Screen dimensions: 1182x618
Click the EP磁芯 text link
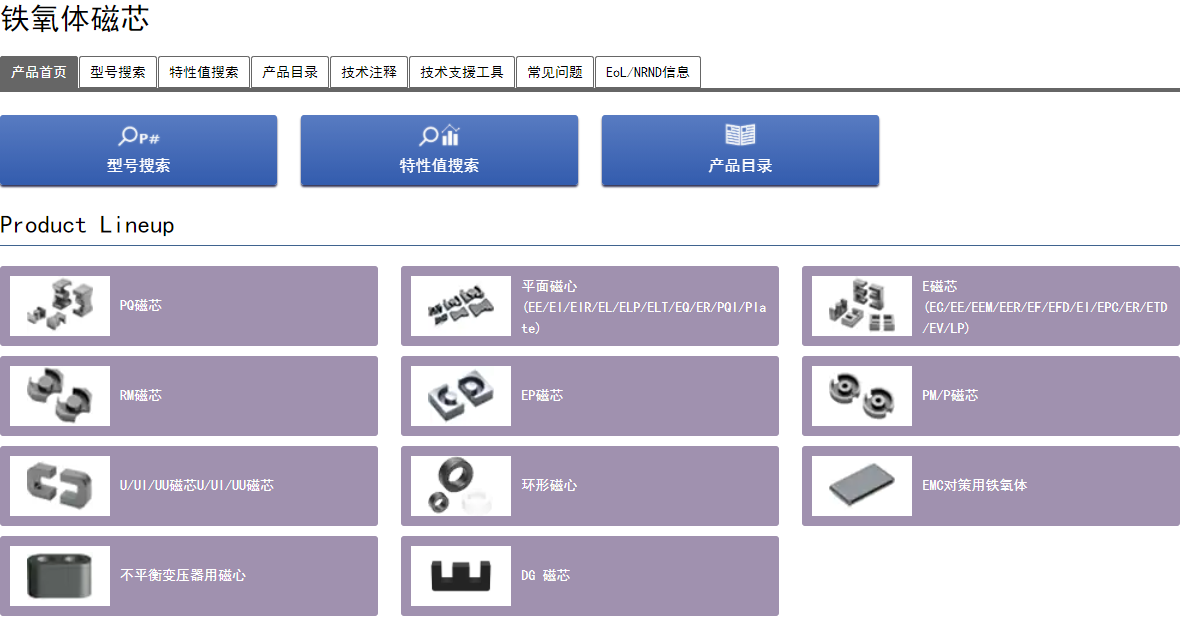click(x=542, y=396)
